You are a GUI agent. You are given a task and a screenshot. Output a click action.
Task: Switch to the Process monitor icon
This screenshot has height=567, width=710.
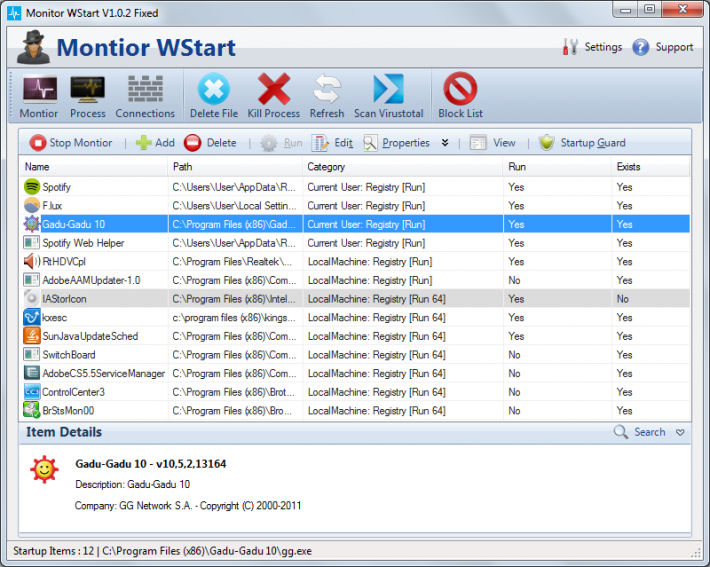87,89
